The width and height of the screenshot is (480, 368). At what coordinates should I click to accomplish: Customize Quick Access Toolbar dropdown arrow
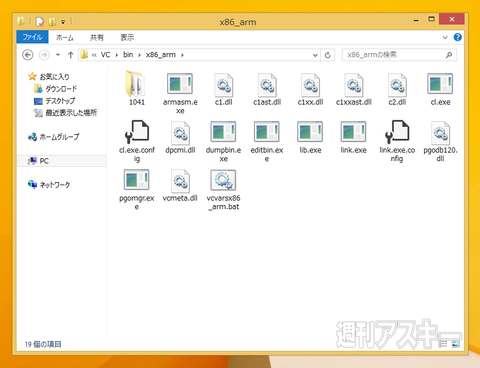click(x=63, y=22)
